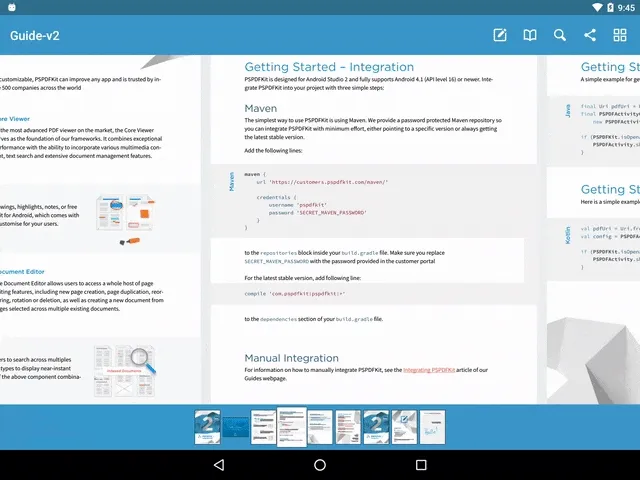Open the thumbnail grid view
The image size is (640, 480).
620,36
